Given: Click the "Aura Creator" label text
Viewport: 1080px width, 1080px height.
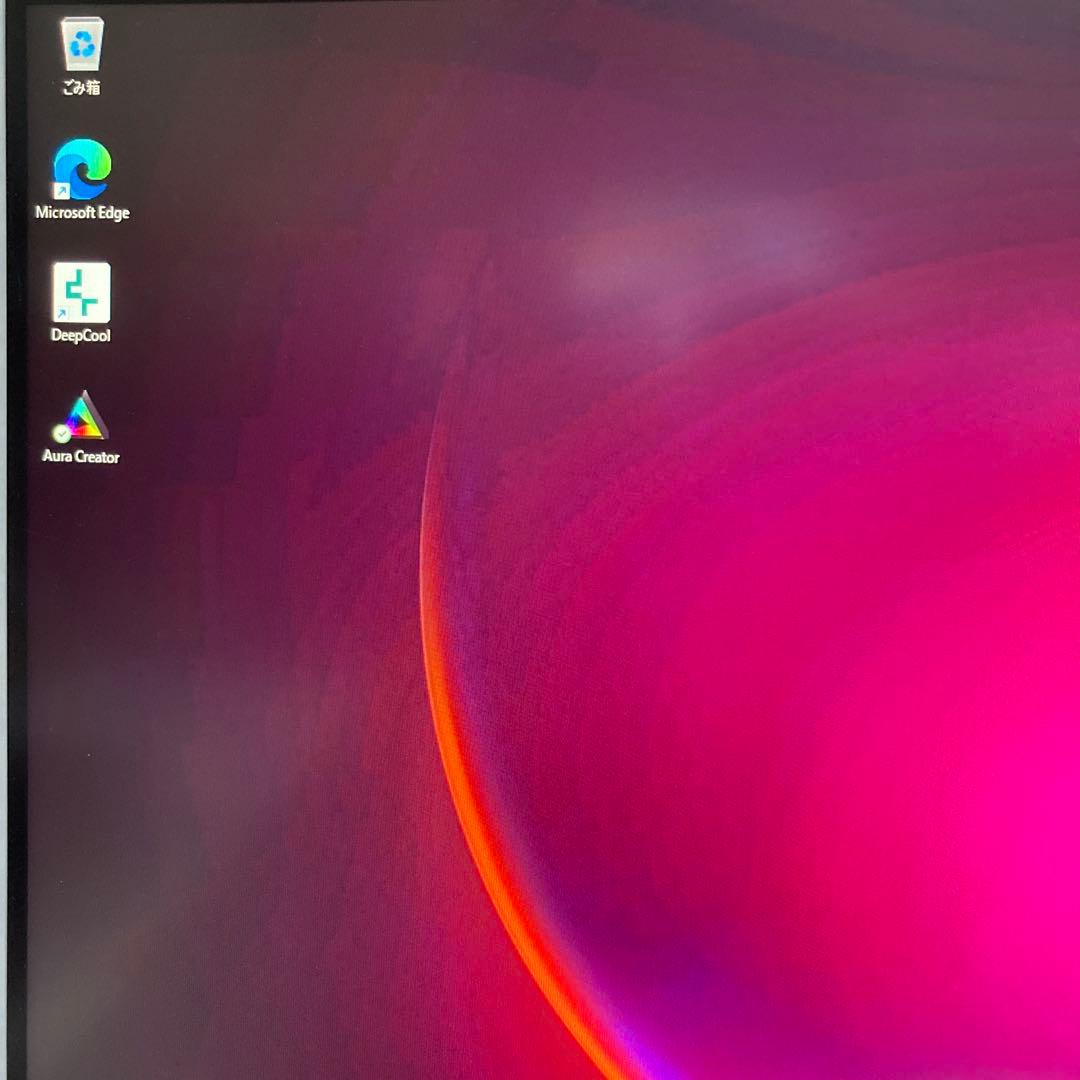Looking at the screenshot, I should [81, 457].
